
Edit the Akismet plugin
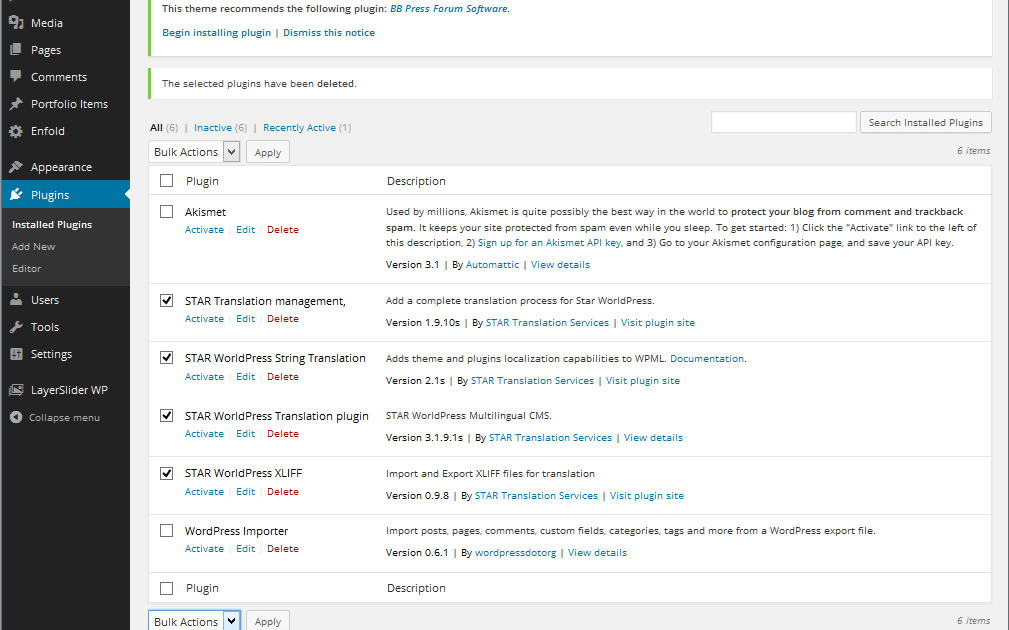245,230
